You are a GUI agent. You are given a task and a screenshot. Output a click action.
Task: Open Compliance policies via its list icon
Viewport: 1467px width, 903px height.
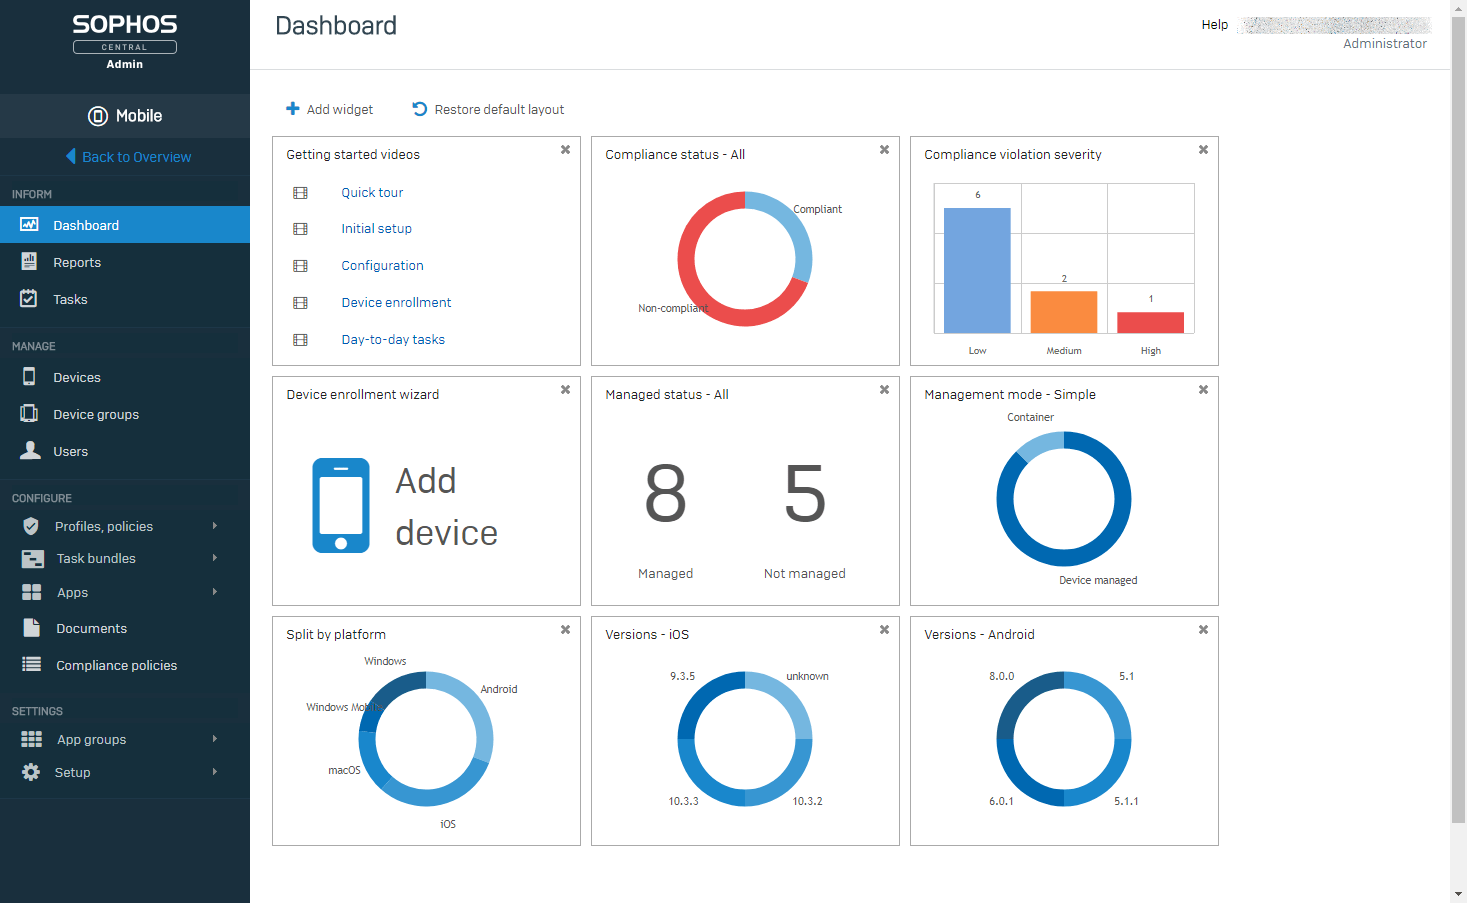[x=30, y=664]
